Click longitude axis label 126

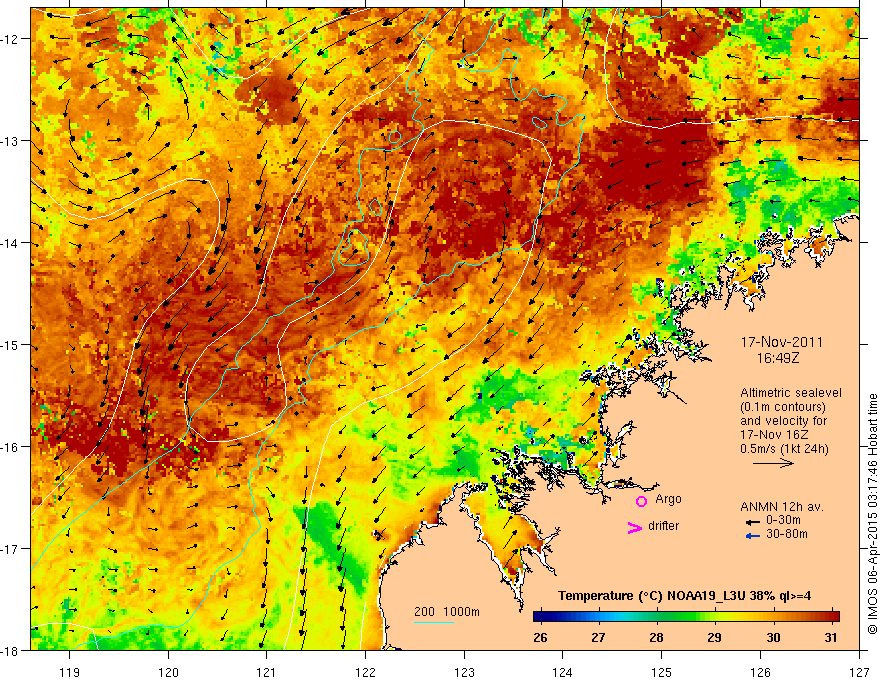pyautogui.click(x=760, y=672)
